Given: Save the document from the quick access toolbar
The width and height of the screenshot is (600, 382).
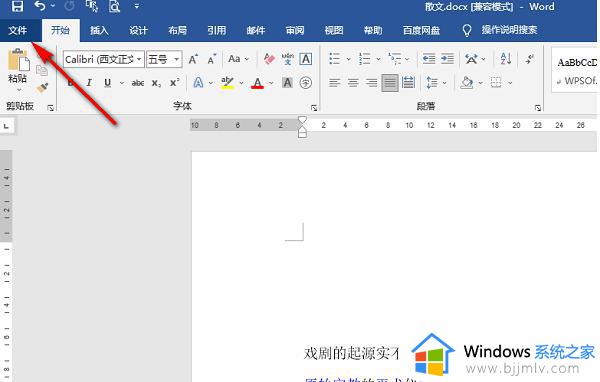Looking at the screenshot, I should [17, 6].
